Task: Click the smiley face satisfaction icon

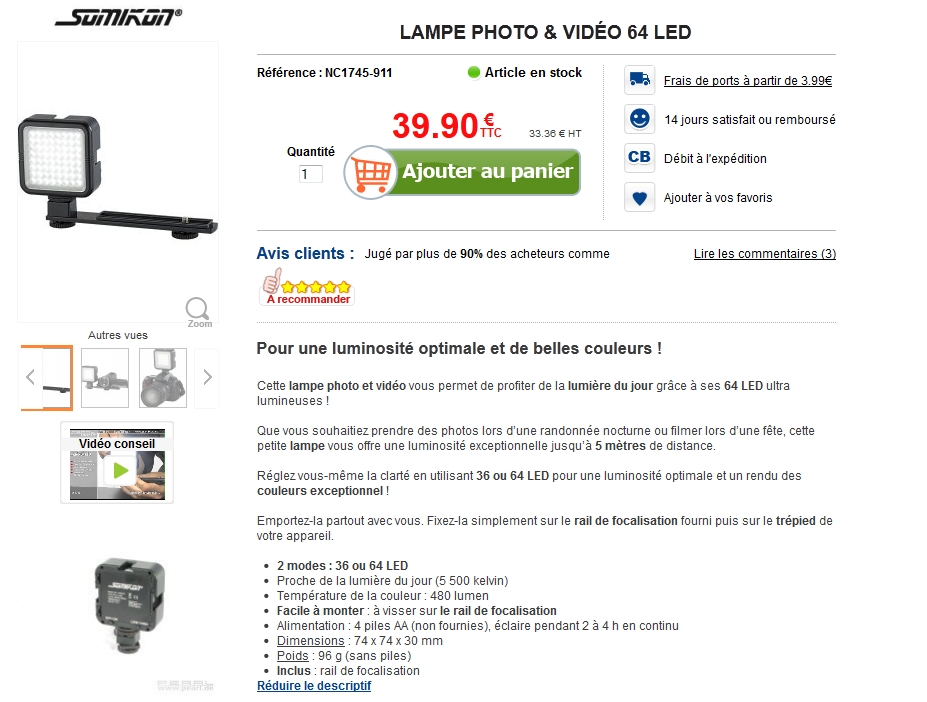Action: pyautogui.click(x=639, y=119)
